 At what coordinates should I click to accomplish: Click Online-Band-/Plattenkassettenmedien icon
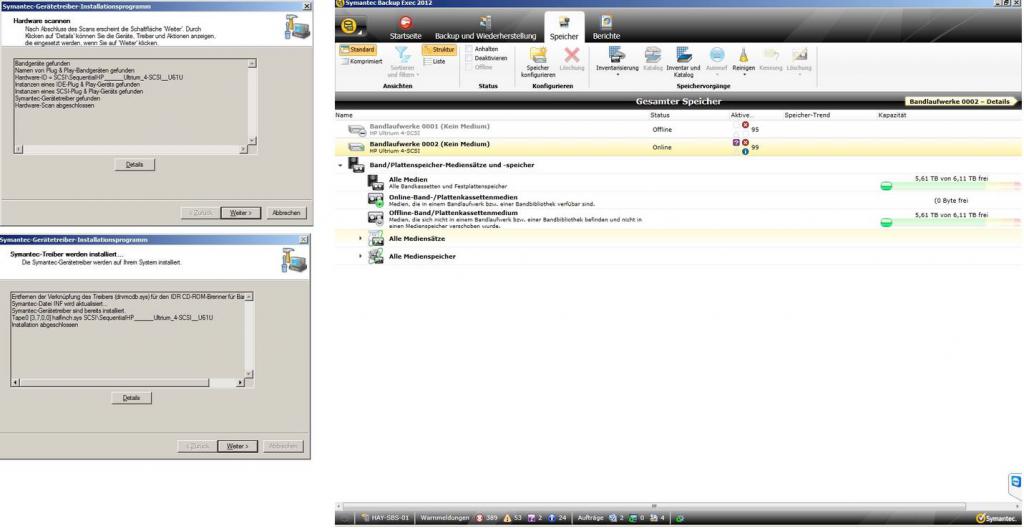point(376,200)
